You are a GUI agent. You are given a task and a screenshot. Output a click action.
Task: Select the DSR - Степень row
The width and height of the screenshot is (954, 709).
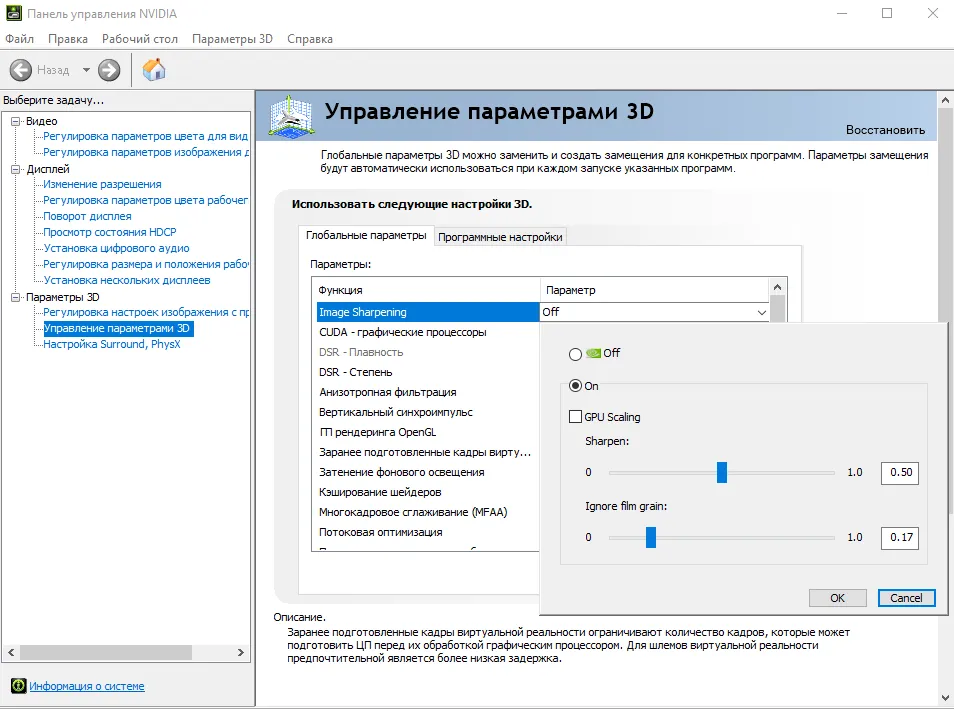pos(428,372)
